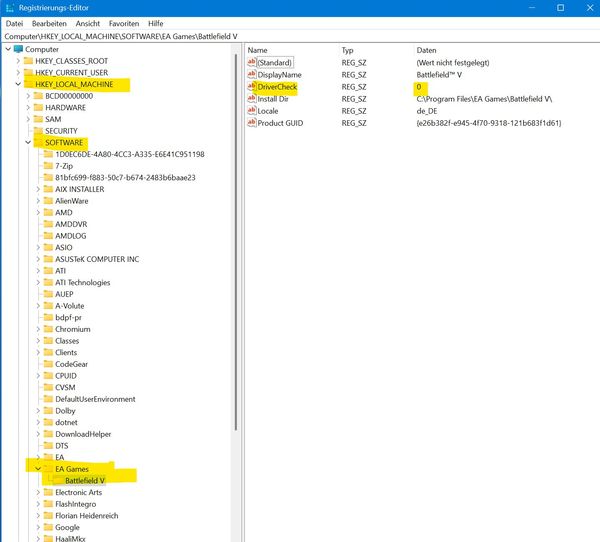Viewport: 600px width, 542px height.
Task: Expand the Electronic Arts key
Action: coord(38,492)
